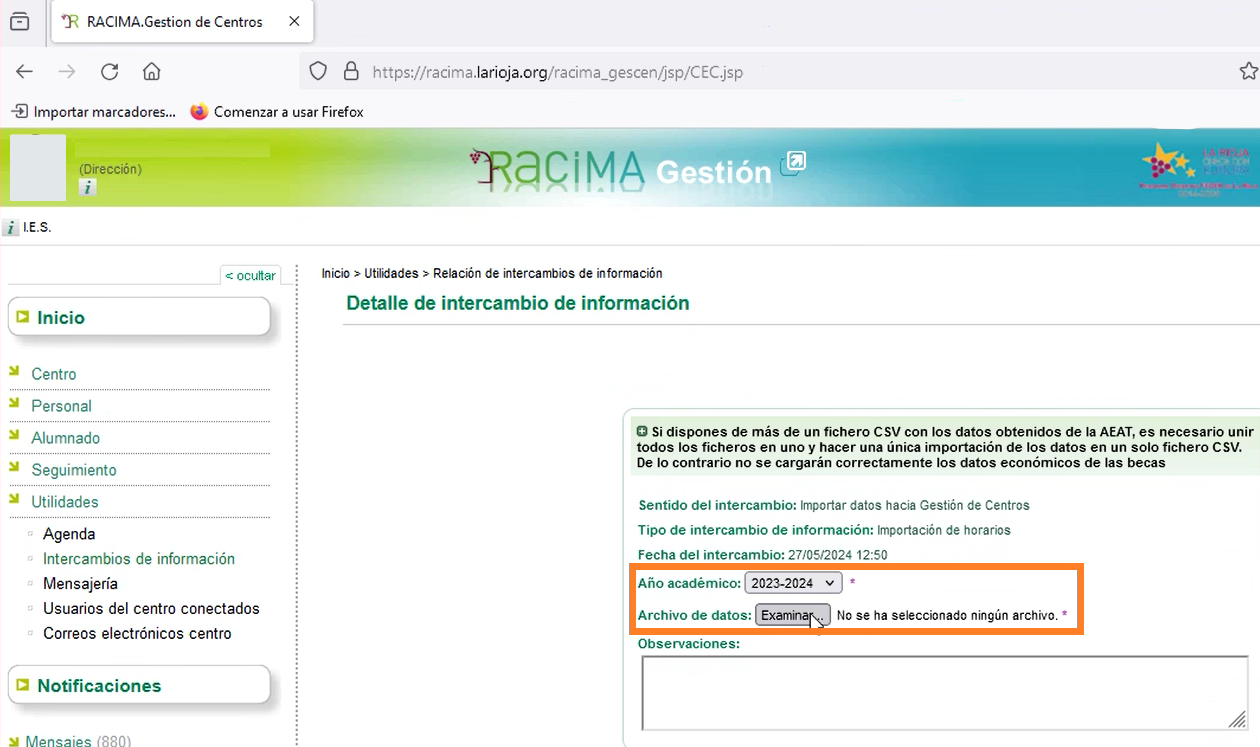Click the green plus icon in the notice
This screenshot has height=747, width=1260.
[642, 431]
